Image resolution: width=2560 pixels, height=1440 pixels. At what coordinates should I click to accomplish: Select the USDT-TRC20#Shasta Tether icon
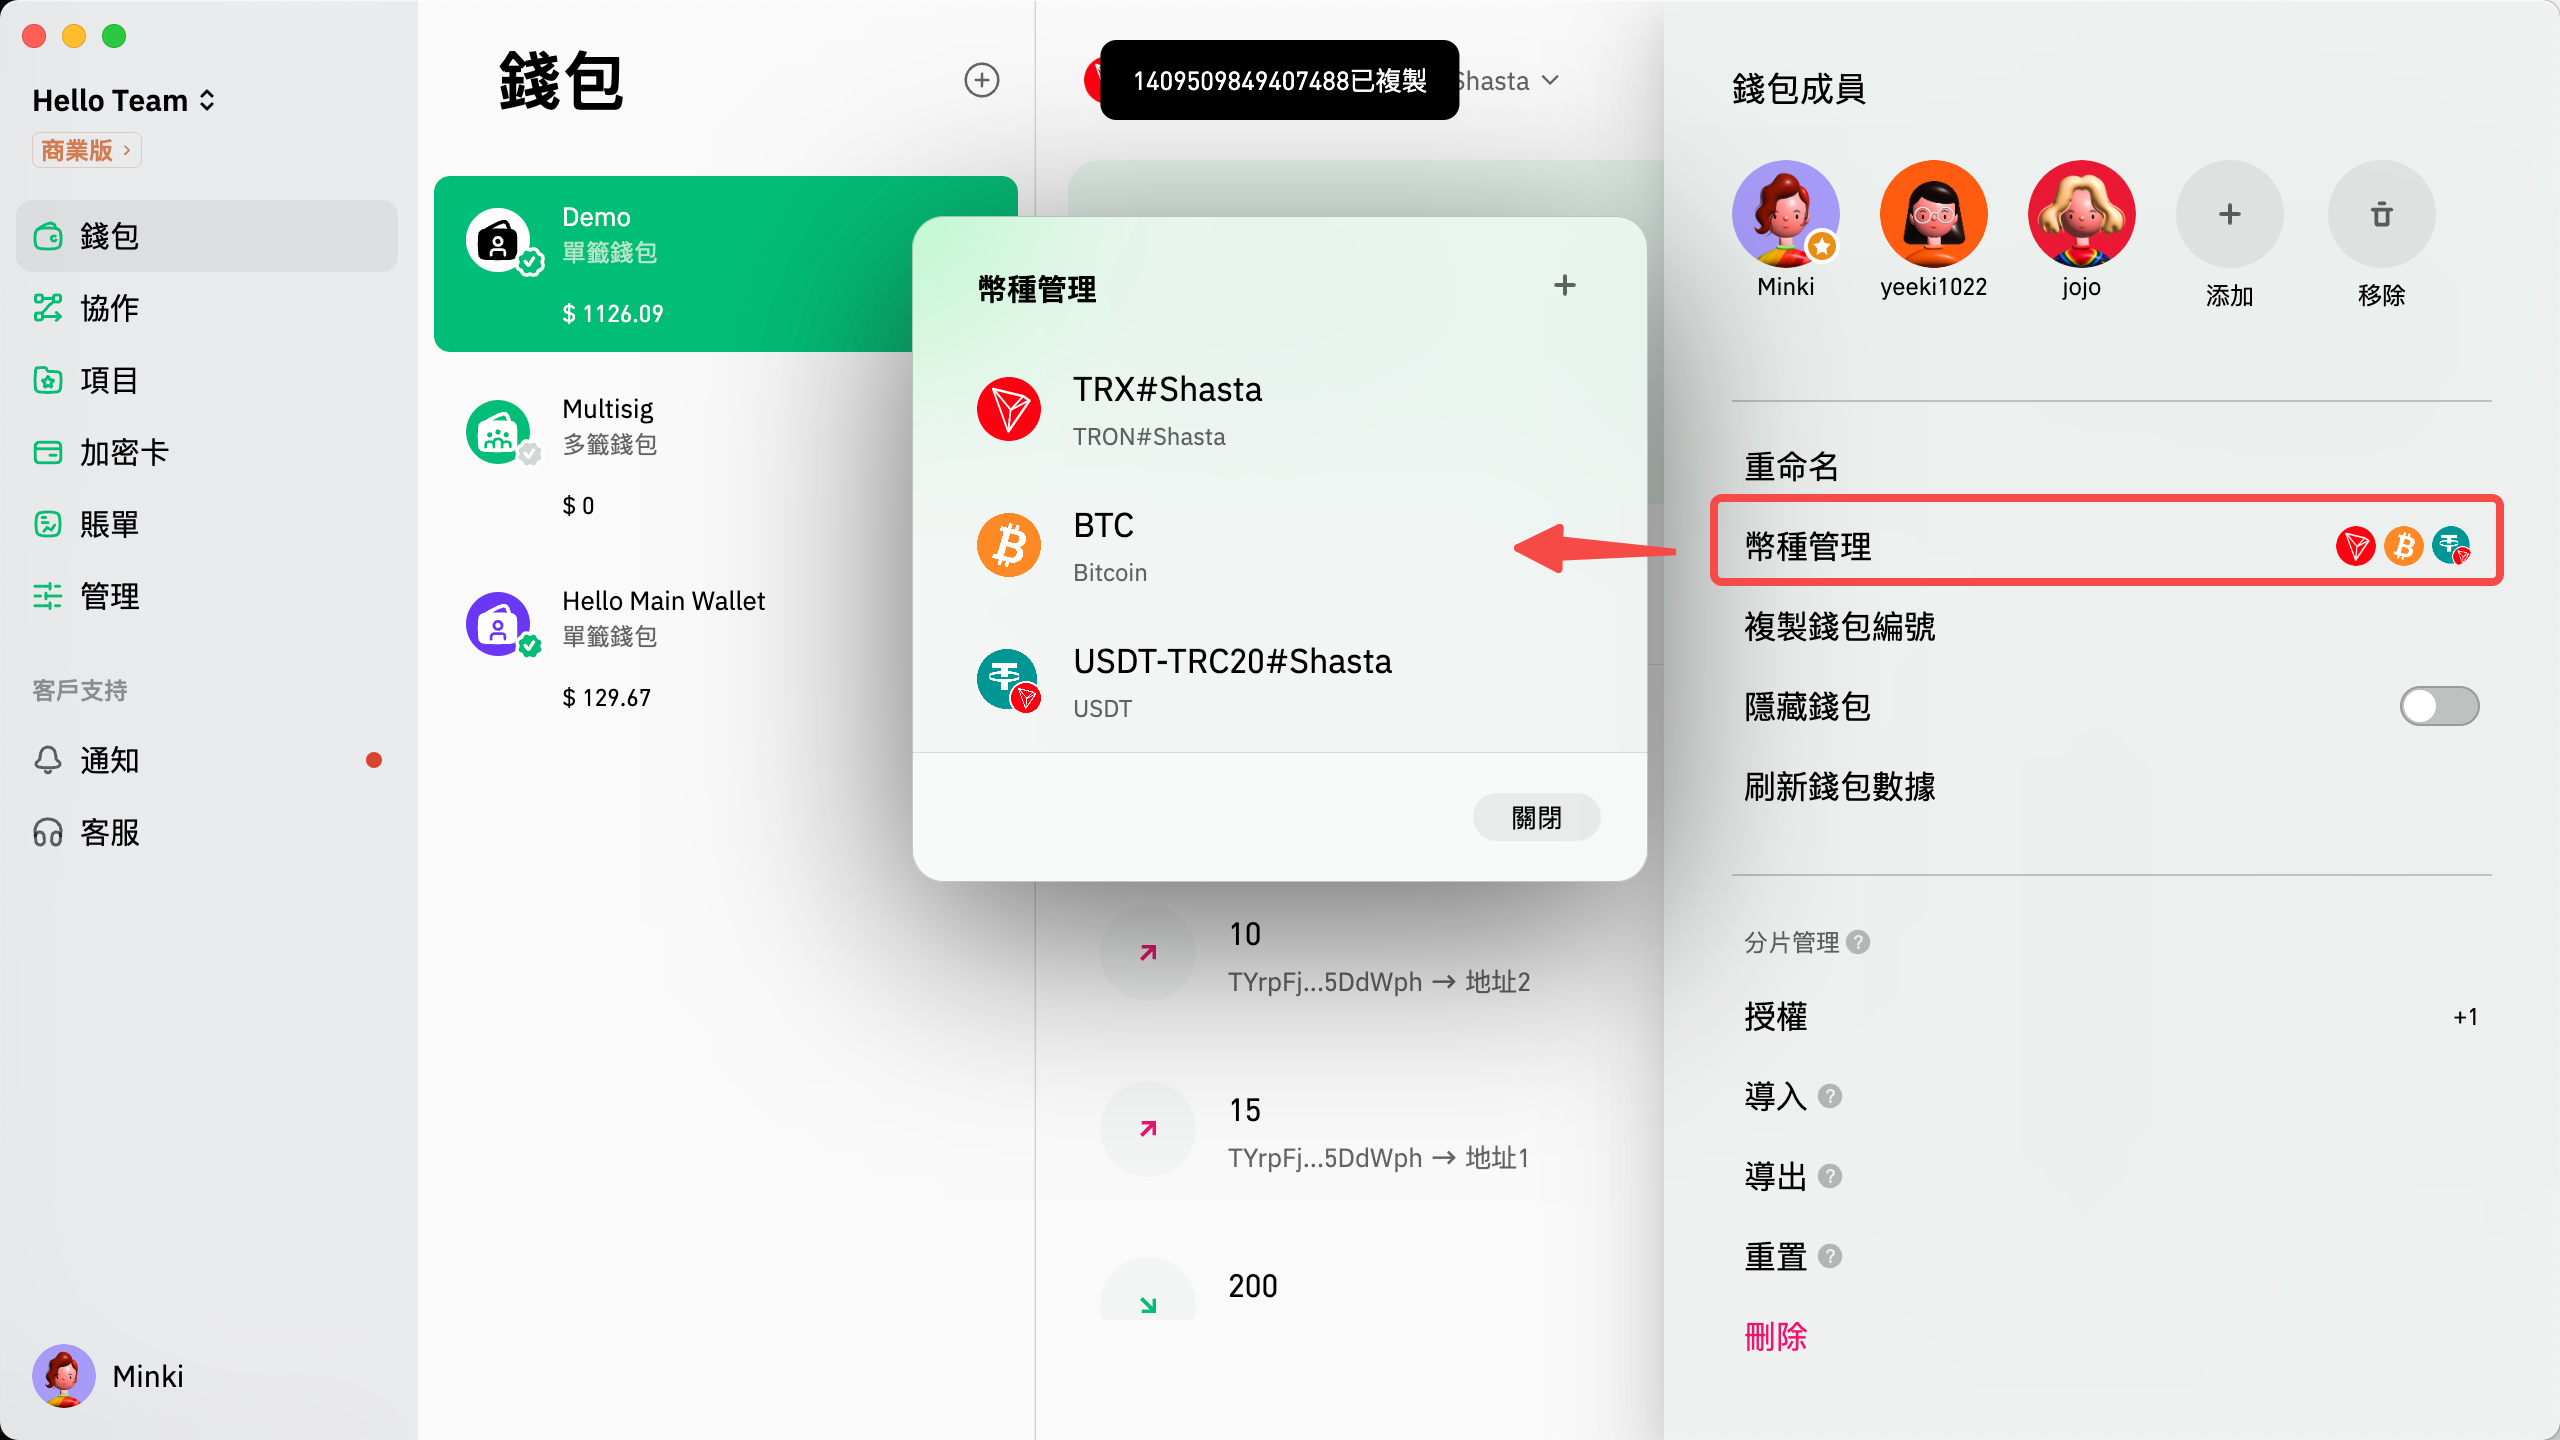1009,681
